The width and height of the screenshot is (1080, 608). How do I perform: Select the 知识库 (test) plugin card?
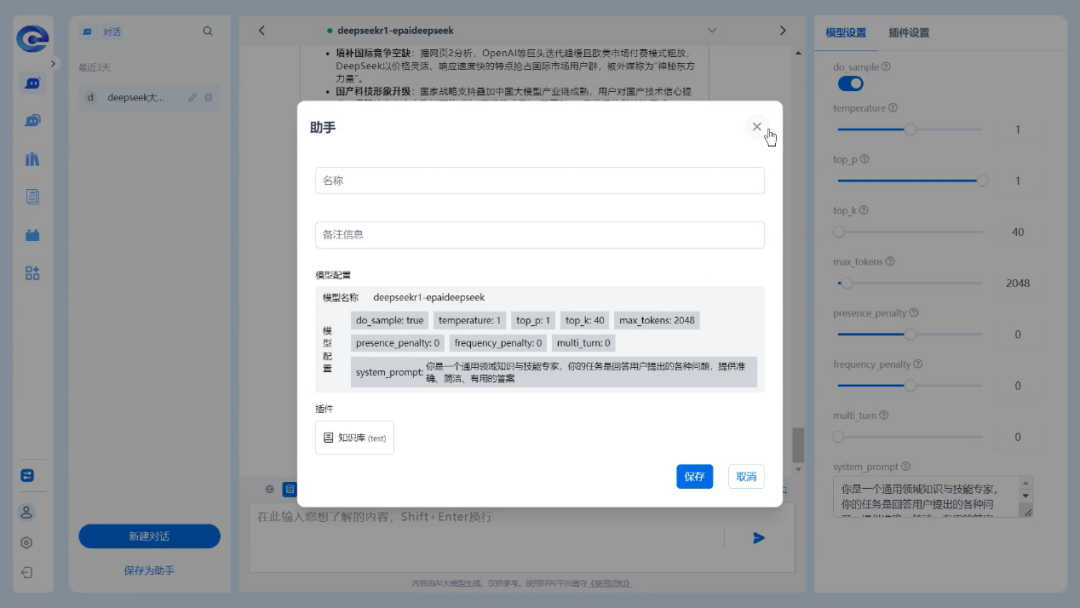[x=354, y=438]
